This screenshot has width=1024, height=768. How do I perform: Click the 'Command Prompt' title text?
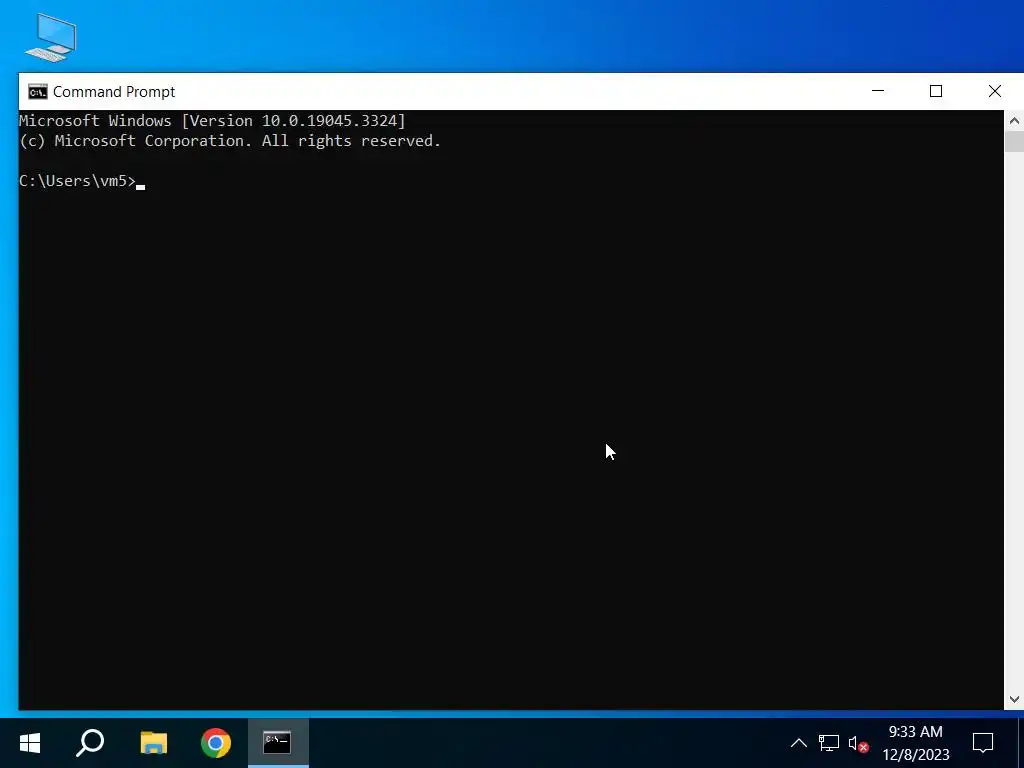click(114, 92)
